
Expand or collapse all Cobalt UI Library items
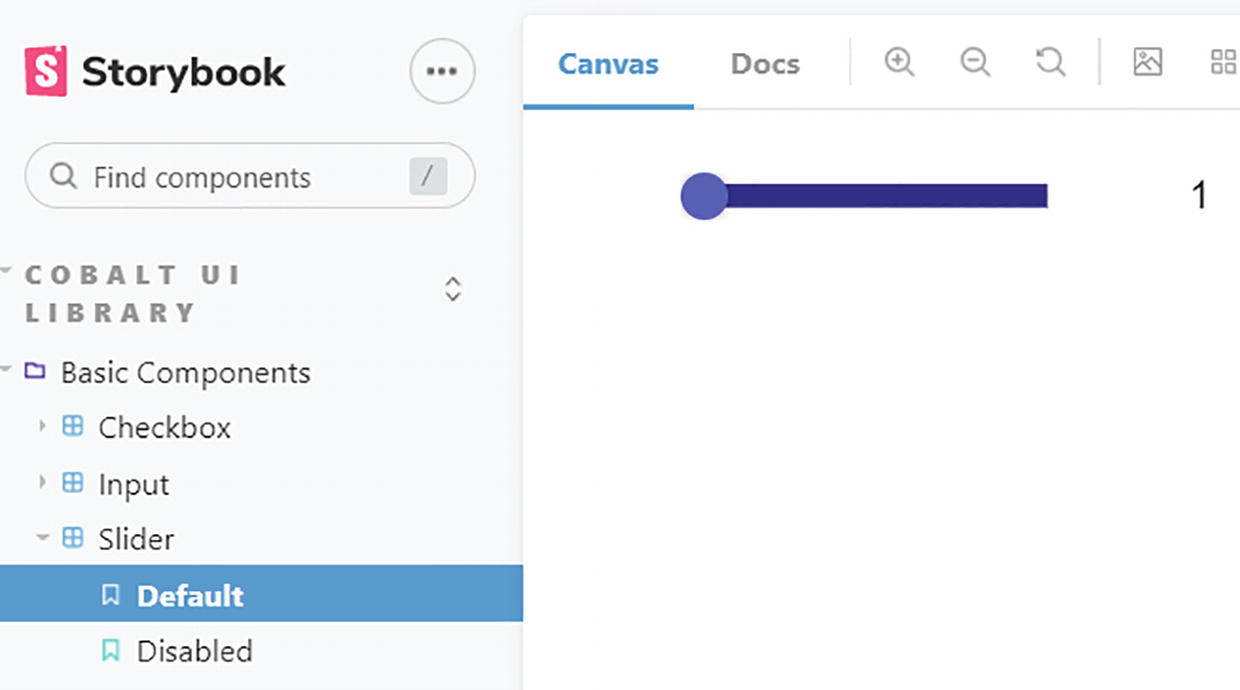coord(453,289)
